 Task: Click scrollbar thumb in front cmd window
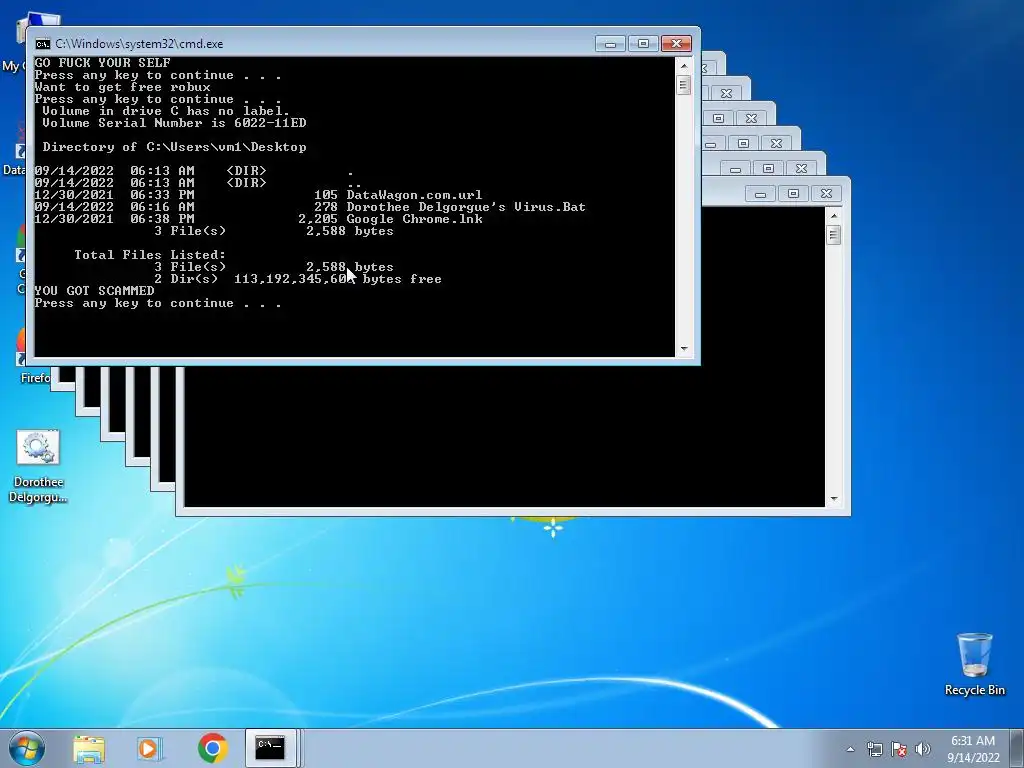click(684, 85)
